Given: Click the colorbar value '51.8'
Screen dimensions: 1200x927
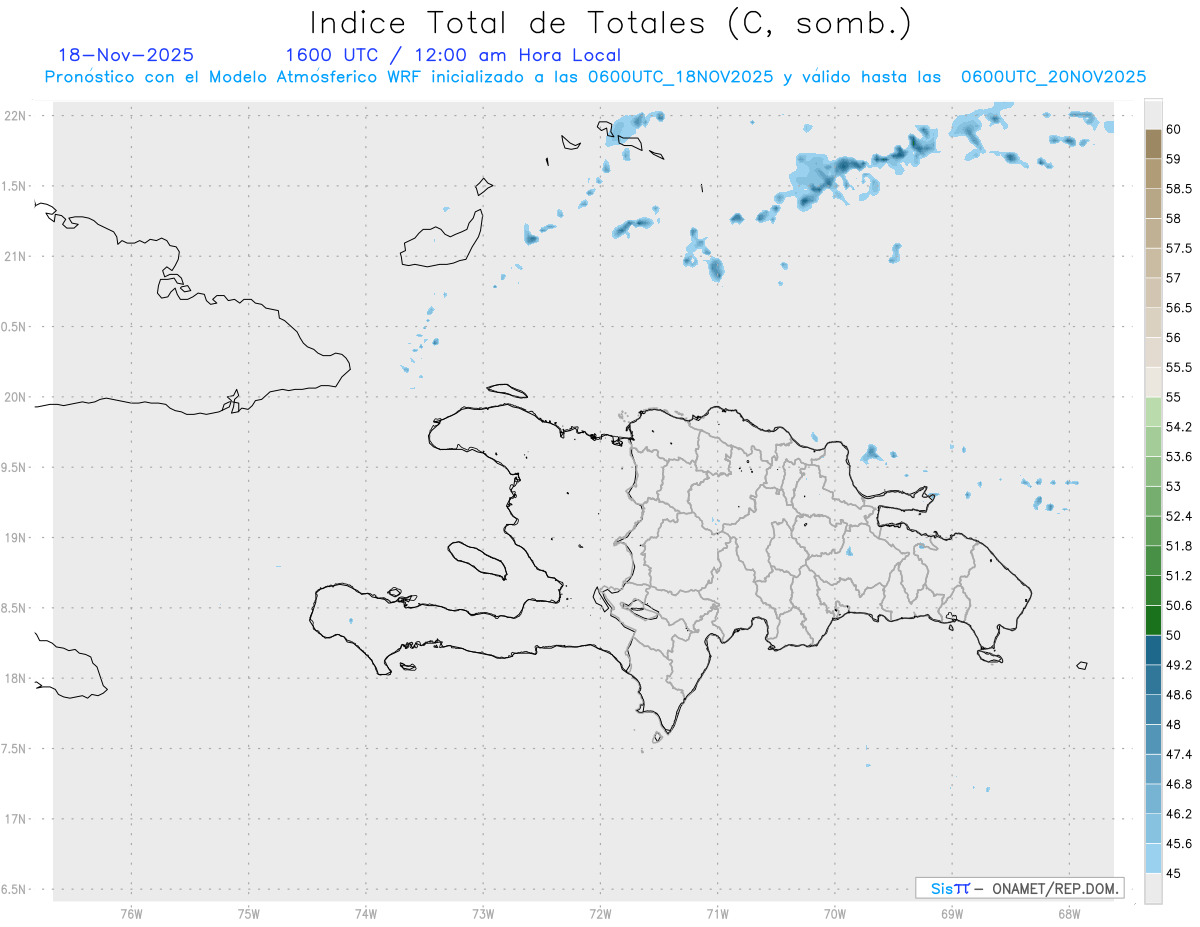Looking at the screenshot, I should pos(1179,546).
